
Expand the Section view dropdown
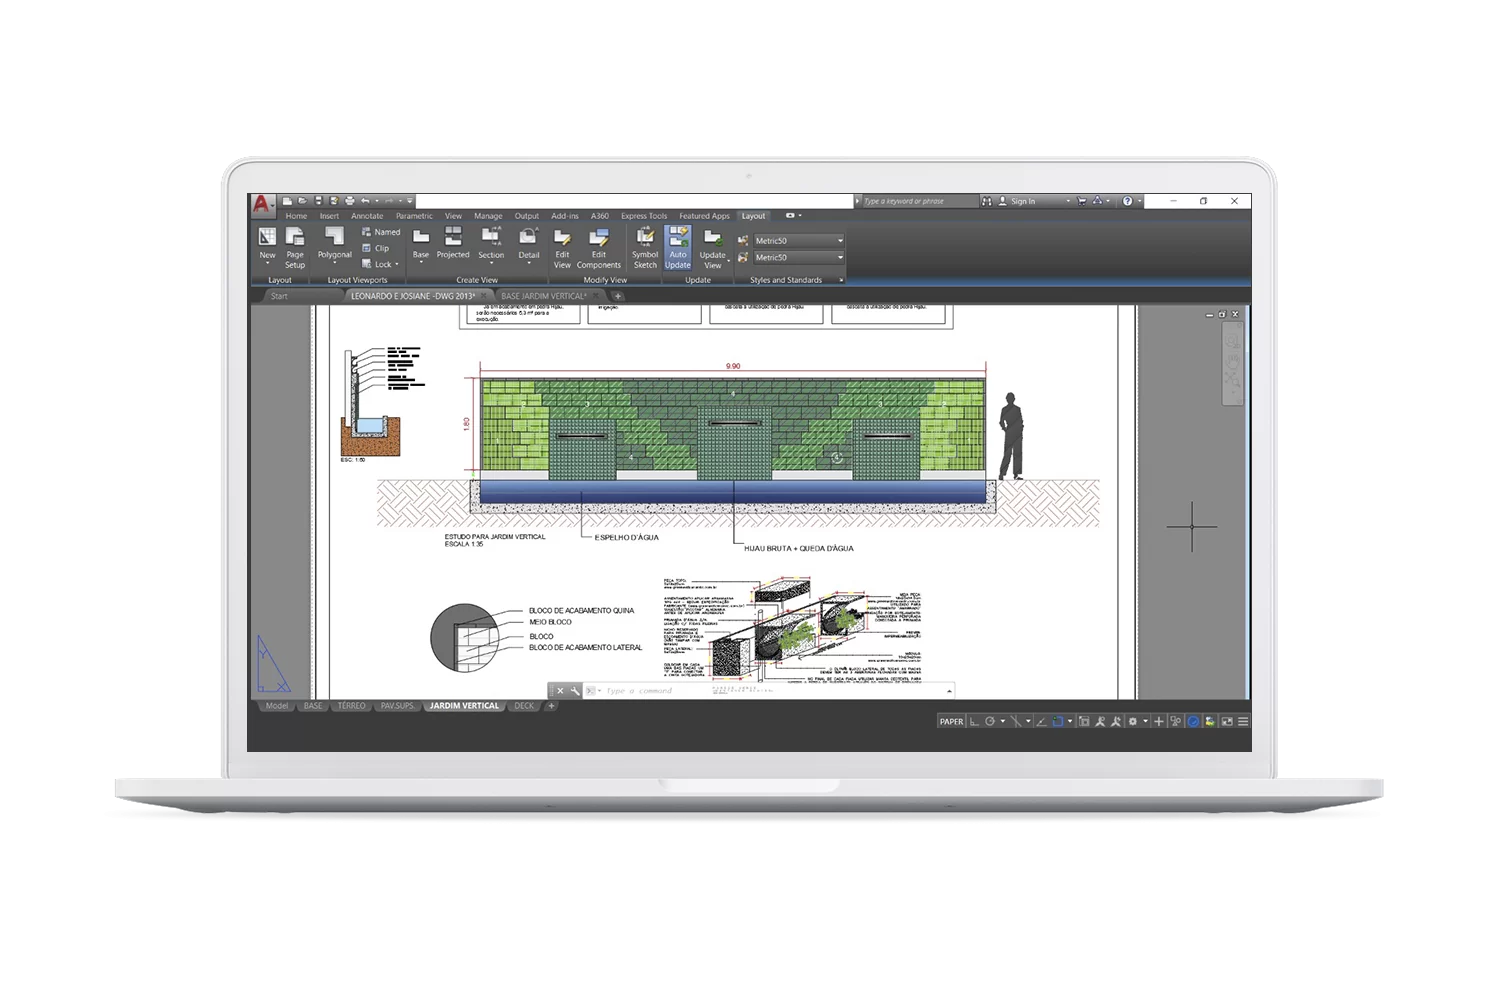491,264
